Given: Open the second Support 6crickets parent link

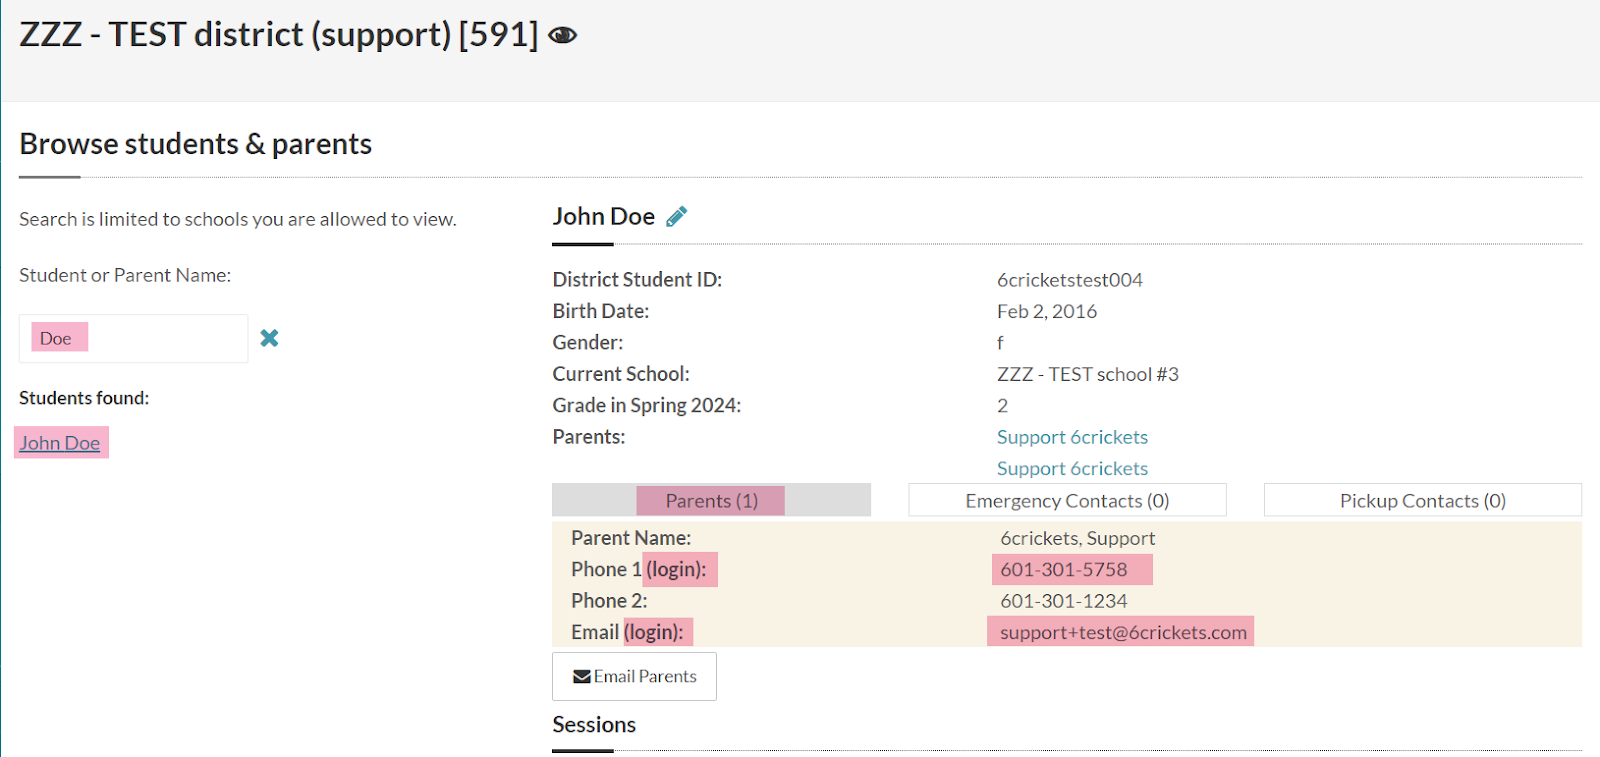Looking at the screenshot, I should tap(1072, 468).
